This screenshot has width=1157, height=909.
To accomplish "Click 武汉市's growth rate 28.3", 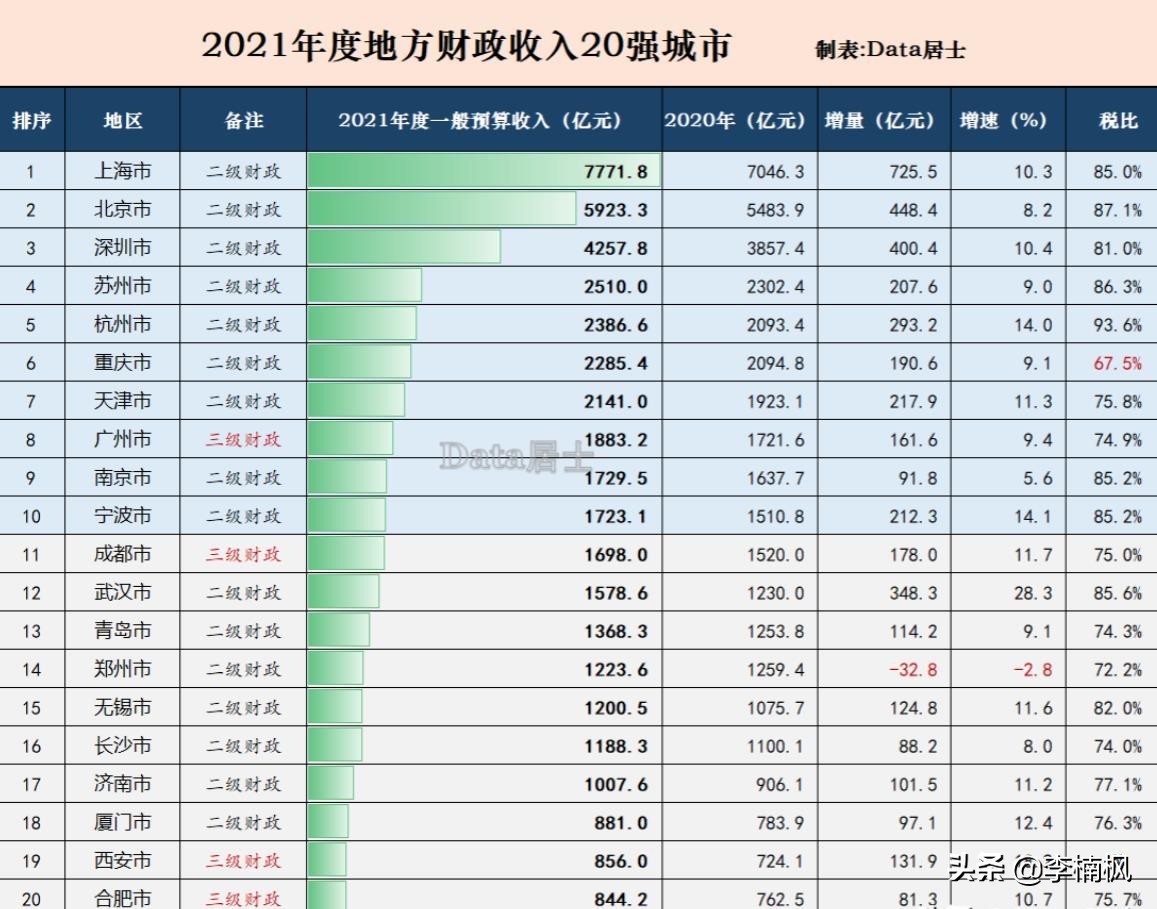I will (1030, 592).
